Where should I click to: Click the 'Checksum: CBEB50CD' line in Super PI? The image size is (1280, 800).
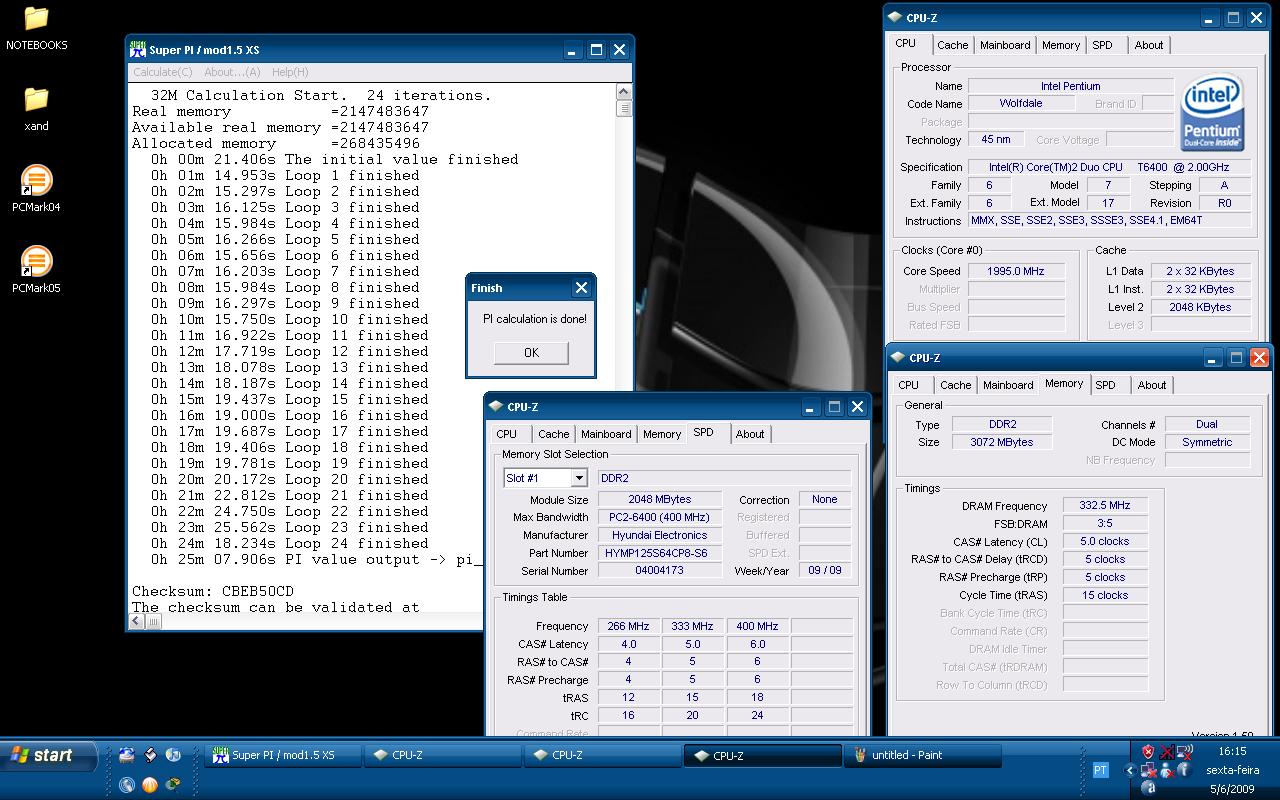coord(213,591)
